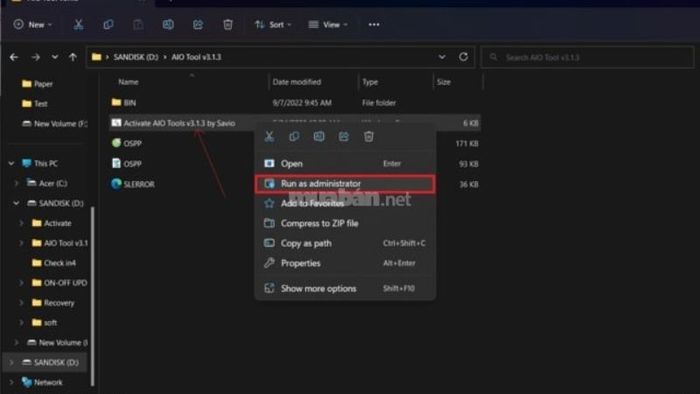The height and width of the screenshot is (394, 700).
Task: Go up one folder level
Action: click(73, 57)
